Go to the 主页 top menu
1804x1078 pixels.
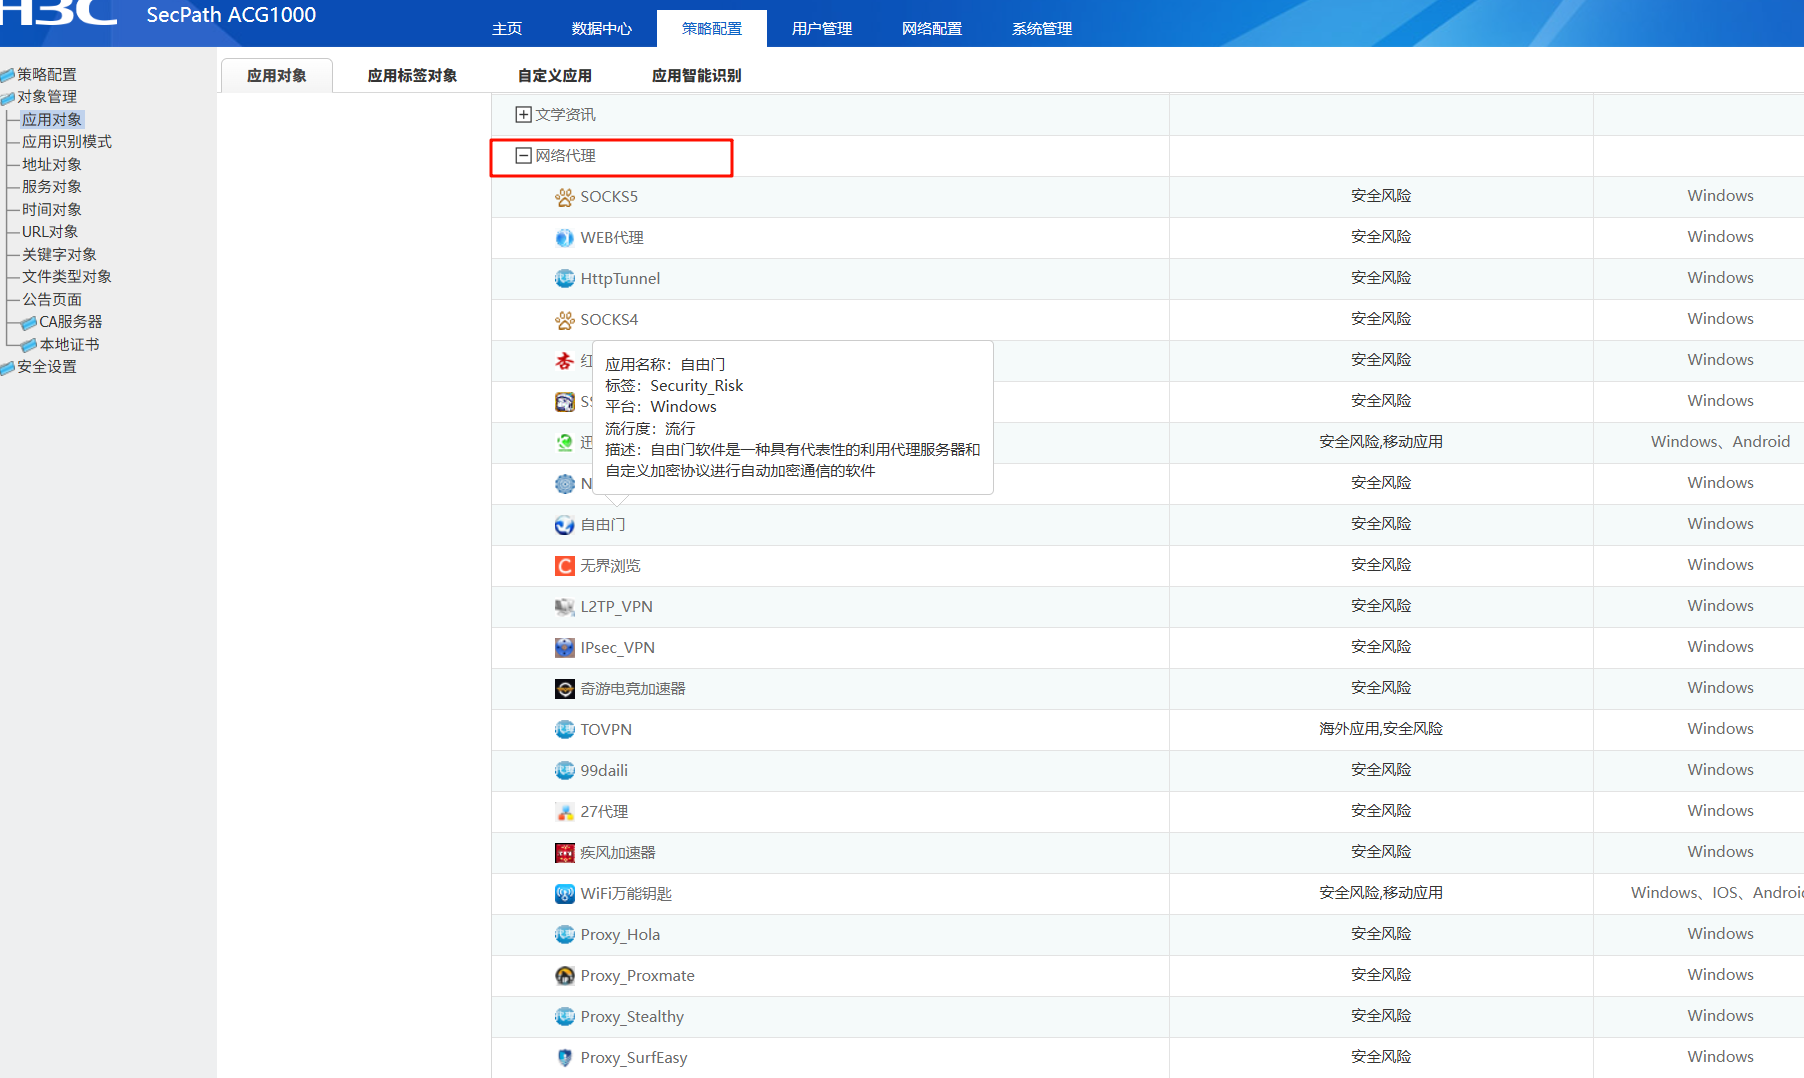(x=507, y=29)
